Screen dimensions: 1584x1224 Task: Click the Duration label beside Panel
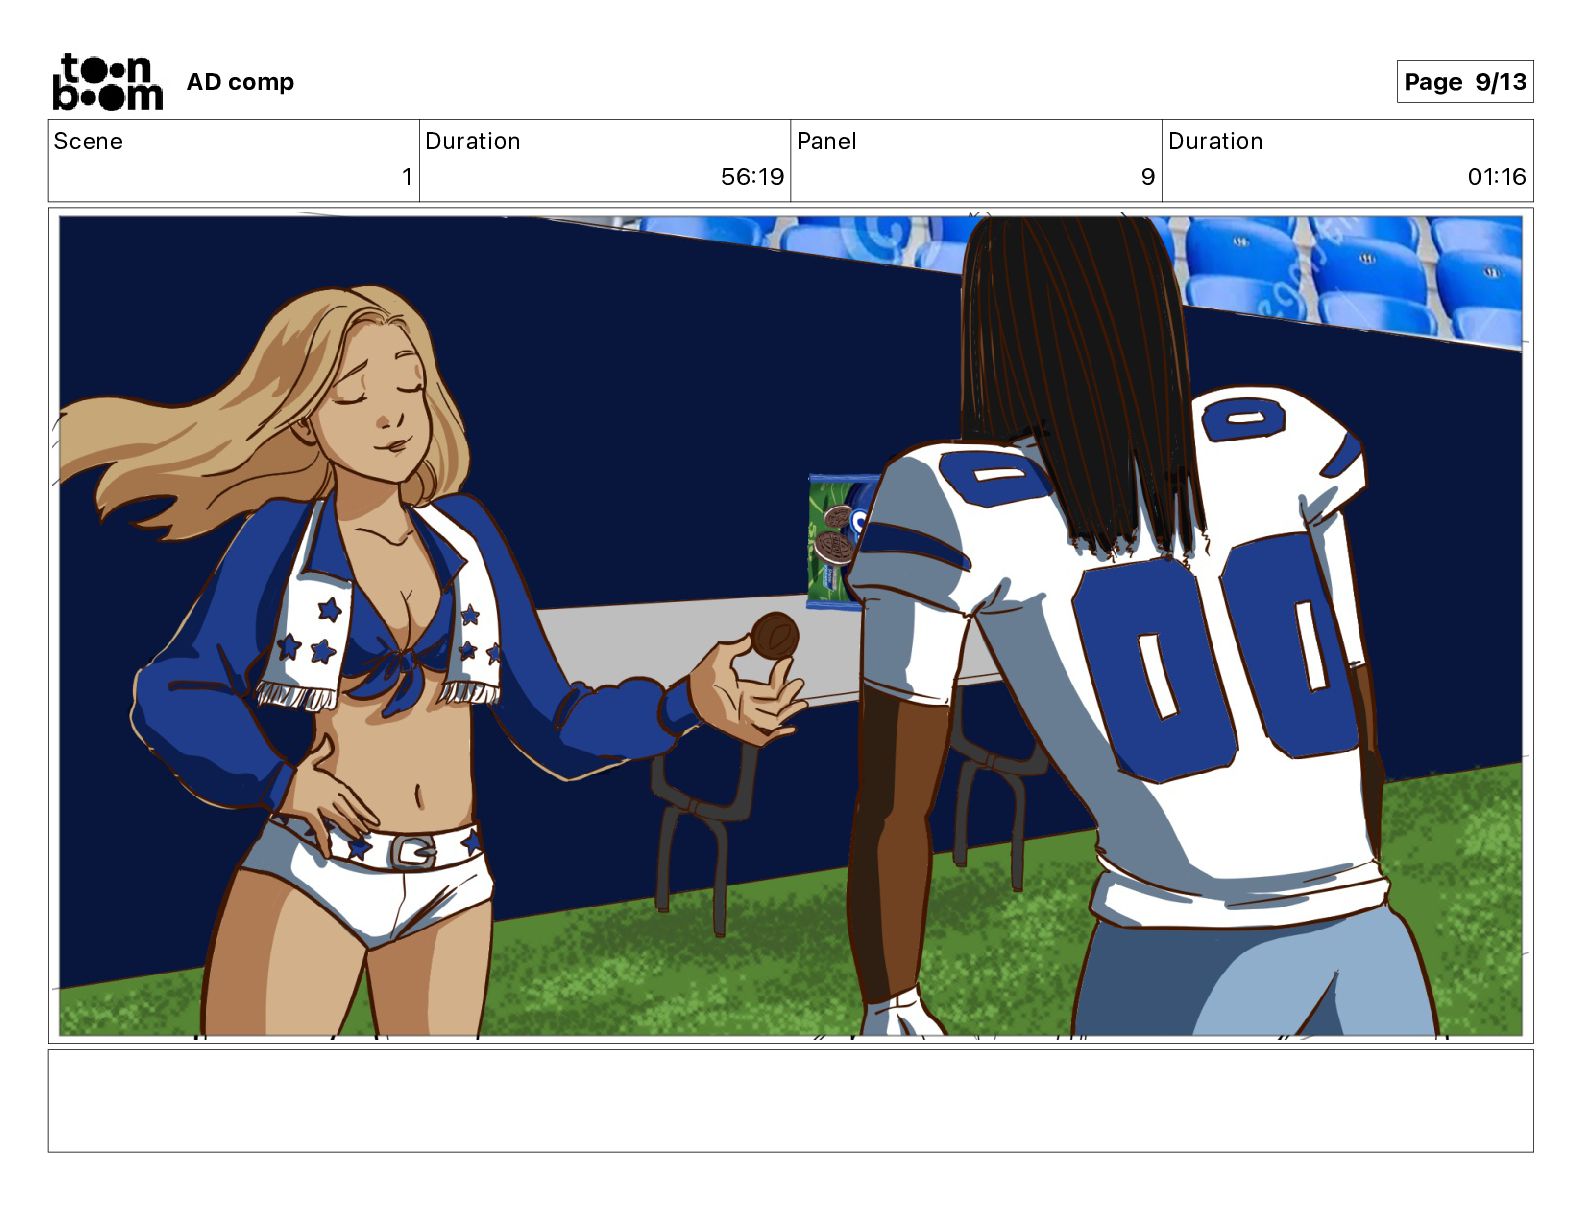click(1216, 141)
